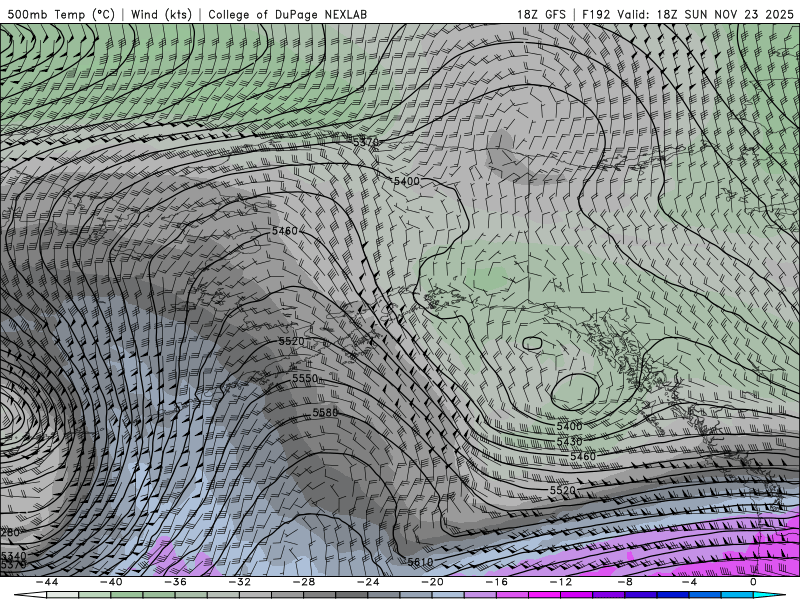
Task: Click the -20 colorbar value
Action: pyautogui.click(x=432, y=582)
